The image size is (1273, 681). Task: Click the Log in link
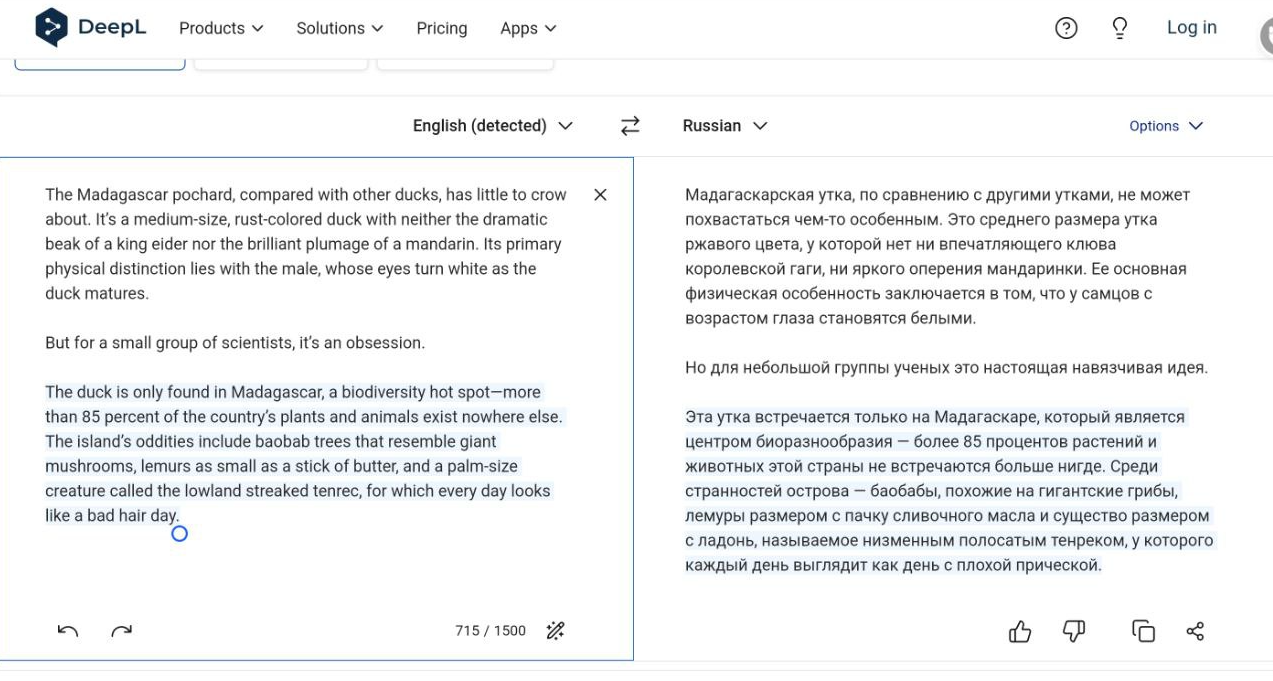pyautogui.click(x=1192, y=28)
